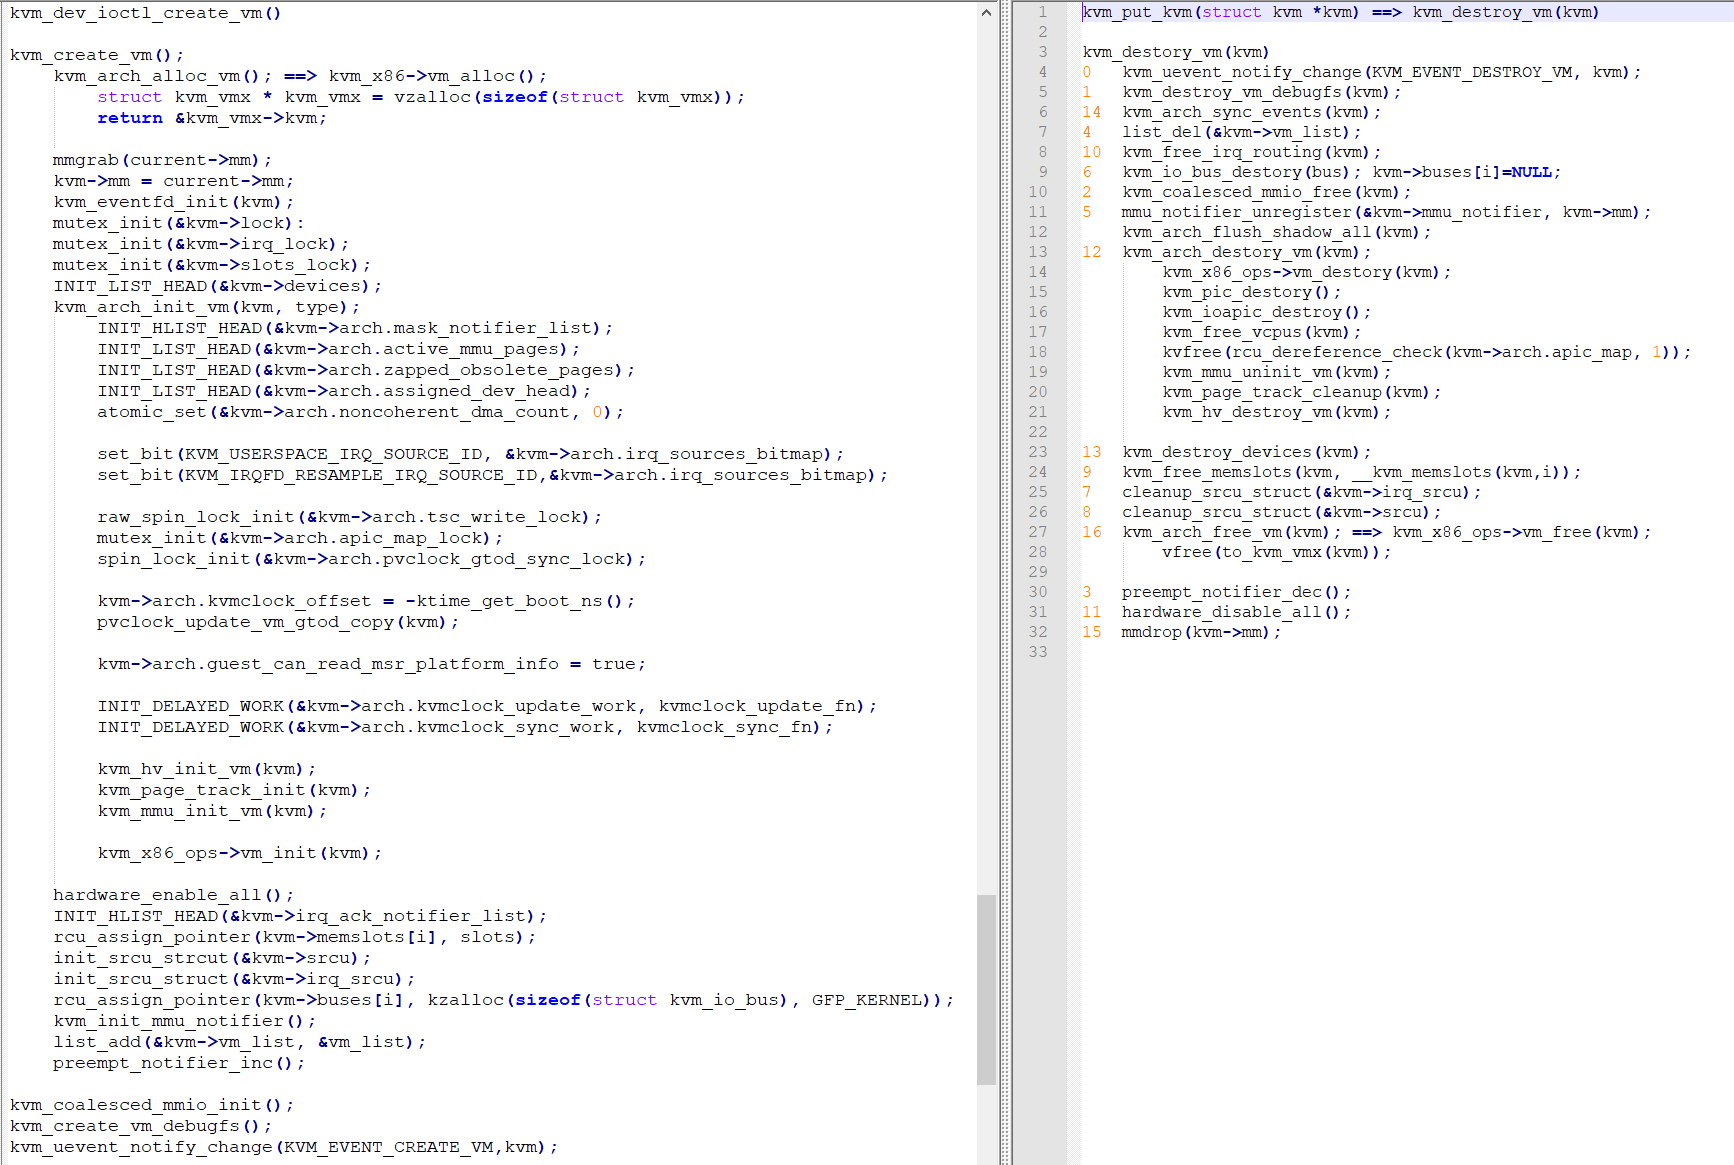Place cursor on kvm_x86_ops->vm_init(kvm) line
Viewport: 1734px width, 1165px height.
[x=239, y=853]
